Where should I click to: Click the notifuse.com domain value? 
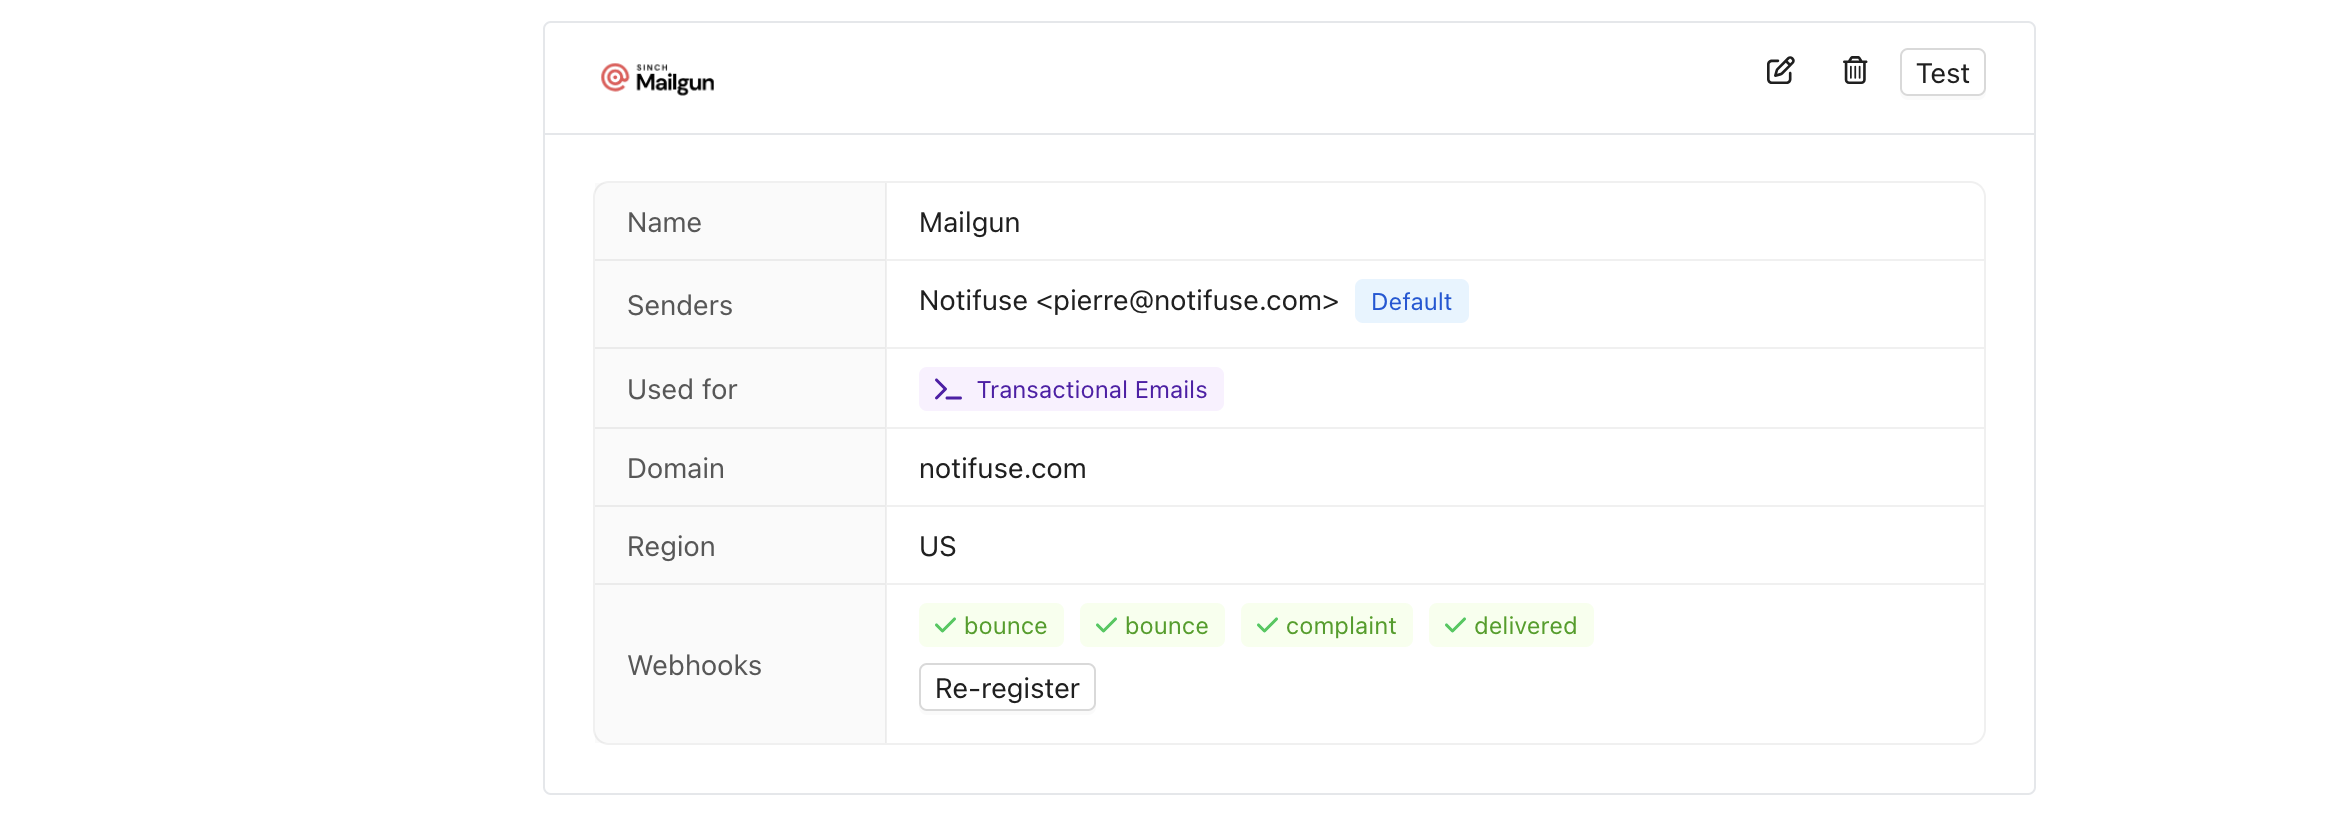[x=1002, y=469]
